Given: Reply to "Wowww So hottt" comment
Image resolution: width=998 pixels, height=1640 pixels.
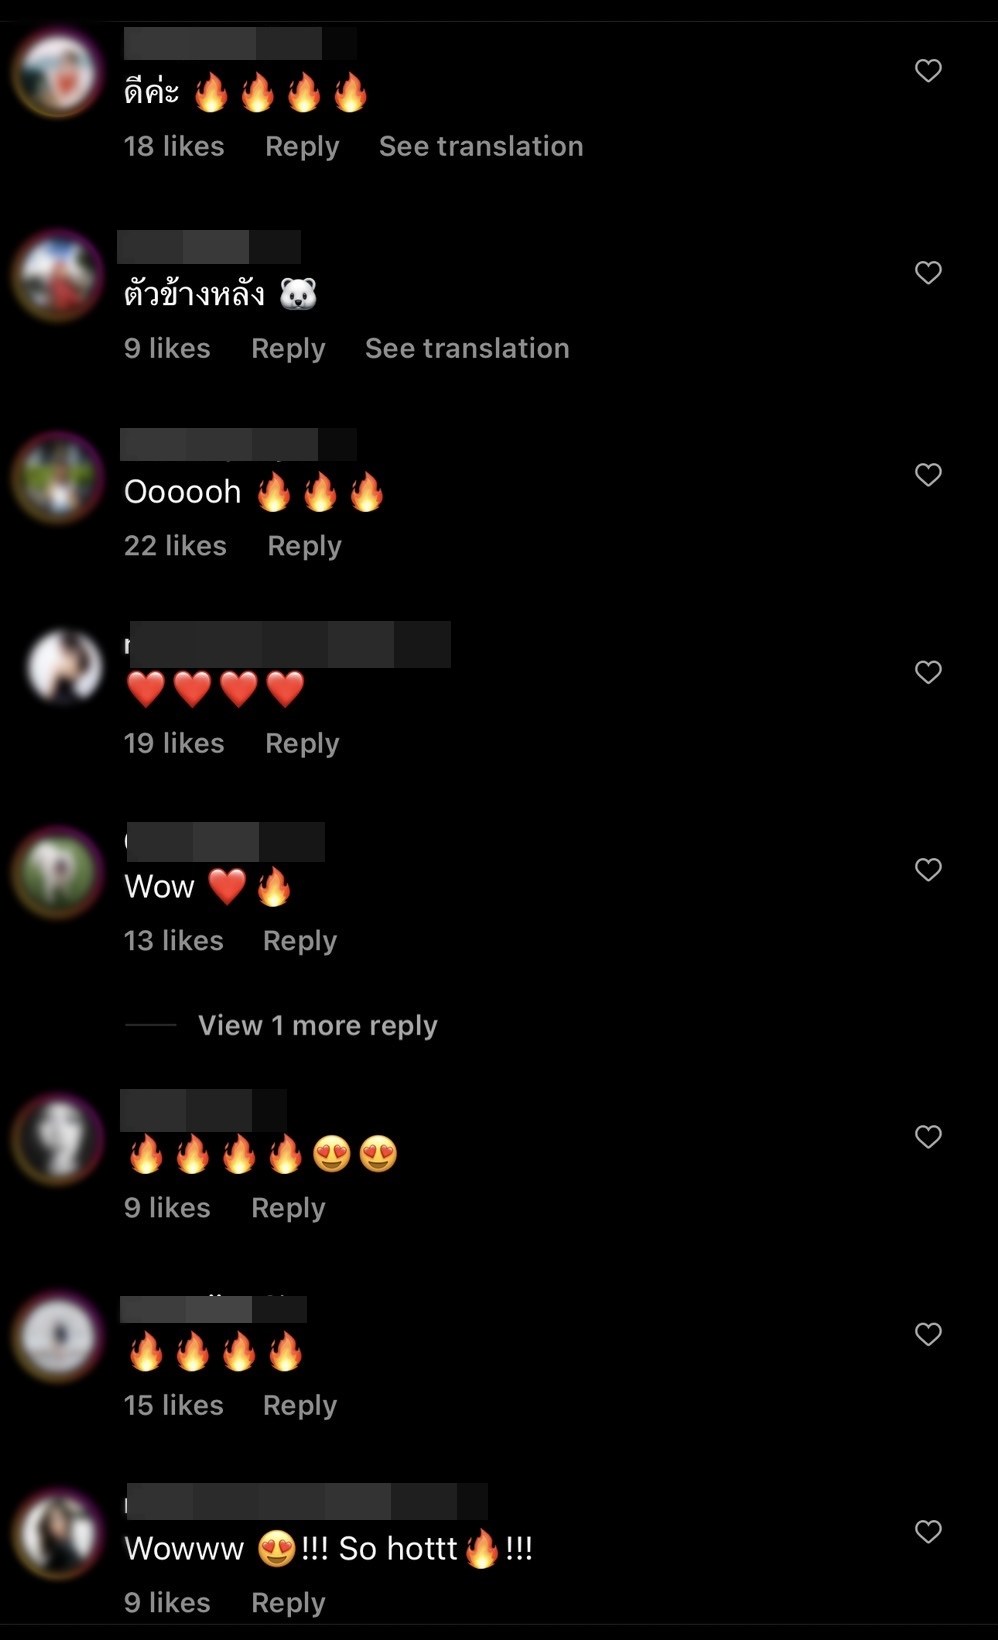Looking at the screenshot, I should (x=288, y=1603).
